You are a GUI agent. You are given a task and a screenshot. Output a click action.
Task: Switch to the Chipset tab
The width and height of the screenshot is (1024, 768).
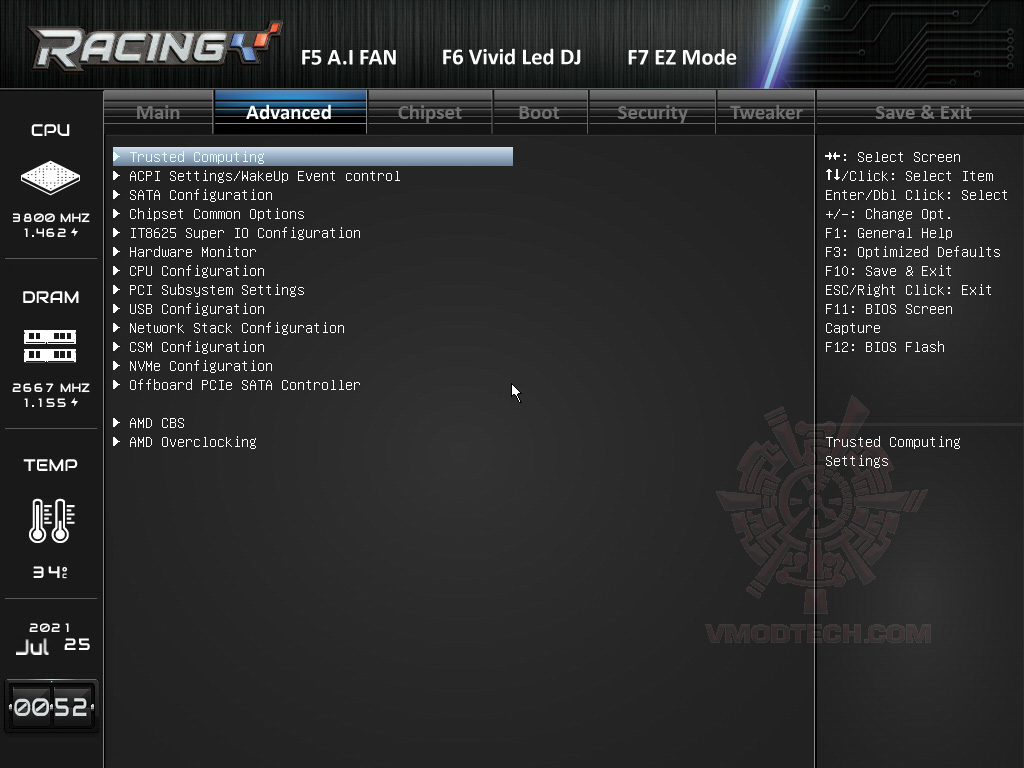click(430, 112)
